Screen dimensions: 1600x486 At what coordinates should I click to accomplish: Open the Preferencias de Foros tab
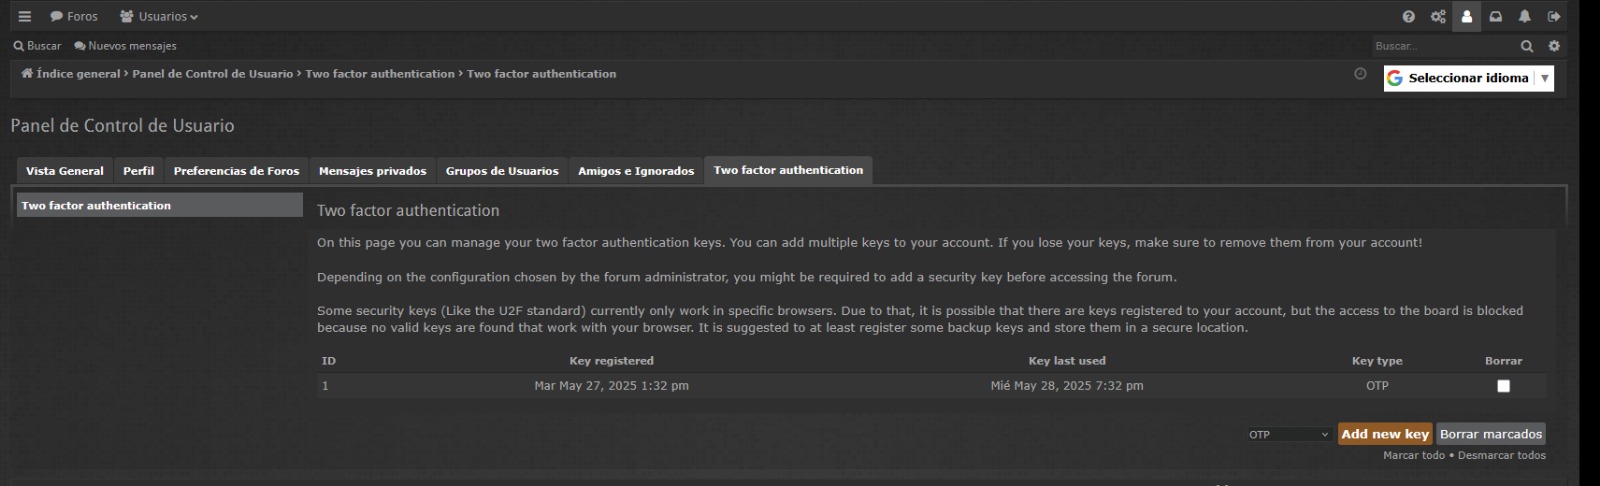(236, 171)
